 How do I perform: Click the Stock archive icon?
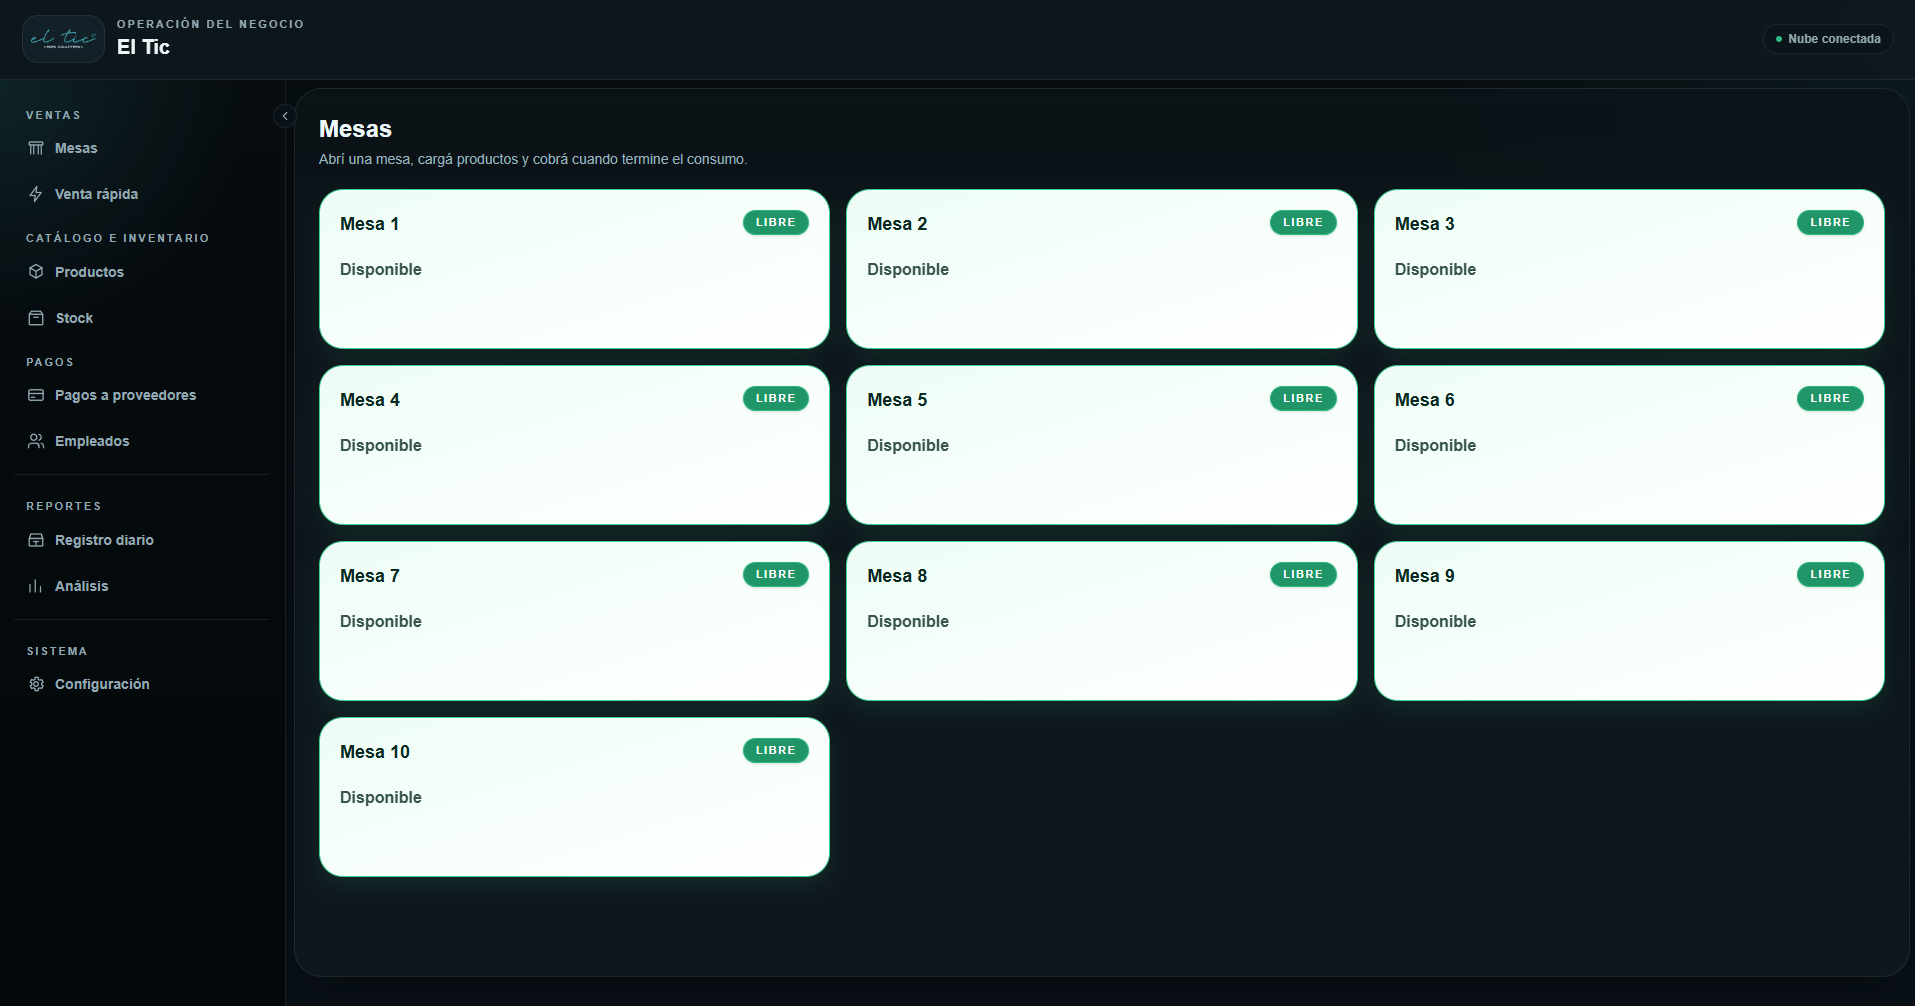point(36,318)
